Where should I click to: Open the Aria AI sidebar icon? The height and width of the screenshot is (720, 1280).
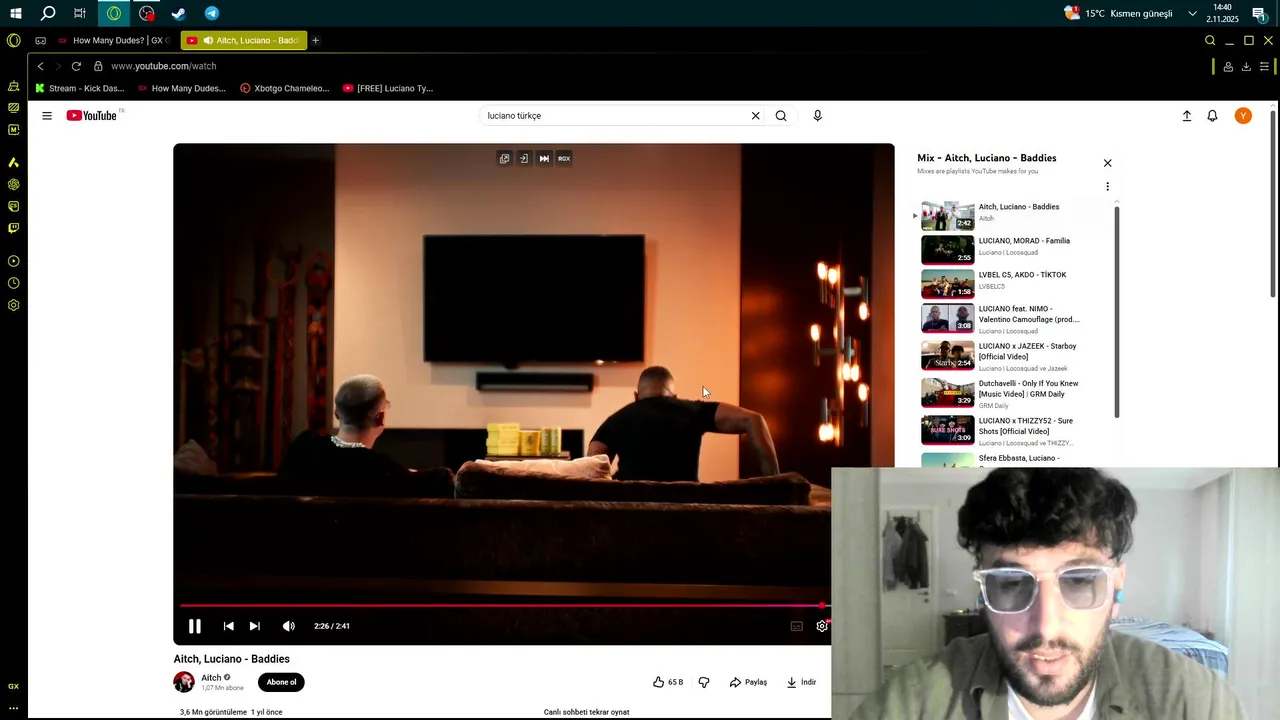(x=13, y=162)
